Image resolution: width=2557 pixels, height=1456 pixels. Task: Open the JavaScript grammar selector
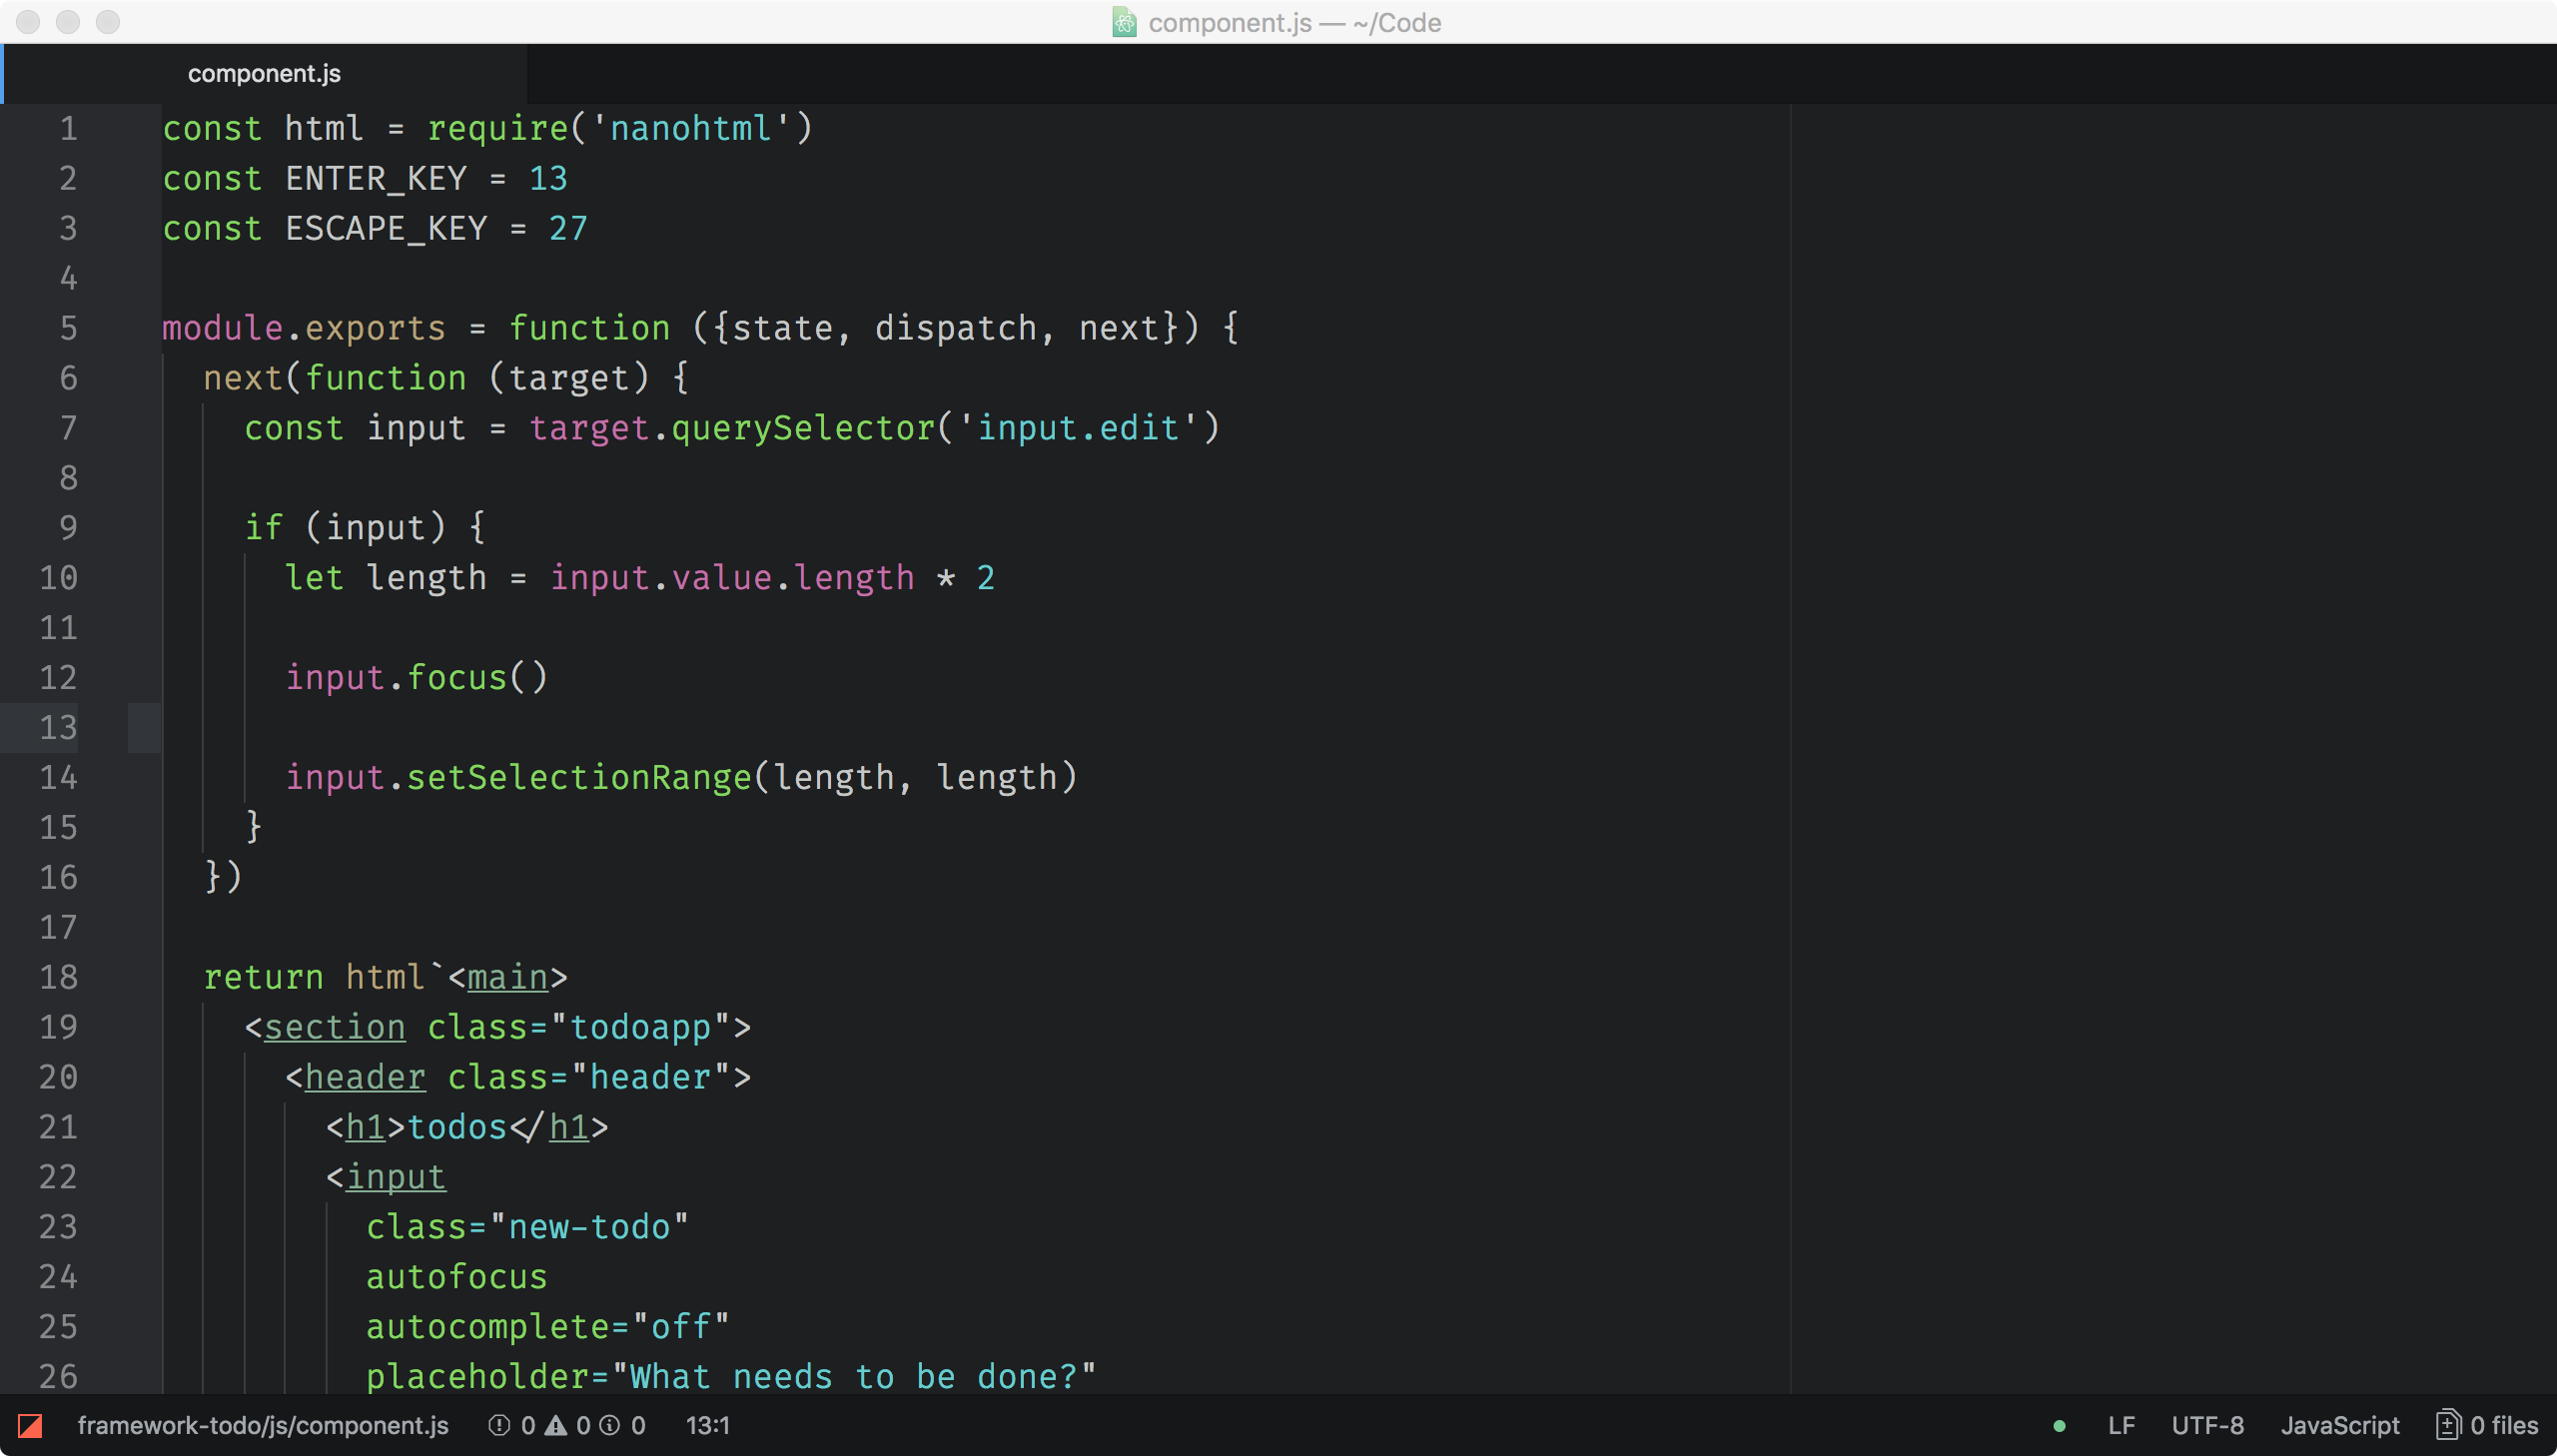click(2339, 1425)
